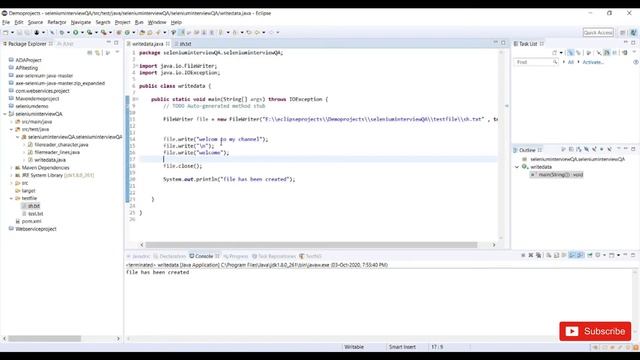
Task: Toggle Scroll Lock in Console toolbar
Action: (x=556, y=255)
